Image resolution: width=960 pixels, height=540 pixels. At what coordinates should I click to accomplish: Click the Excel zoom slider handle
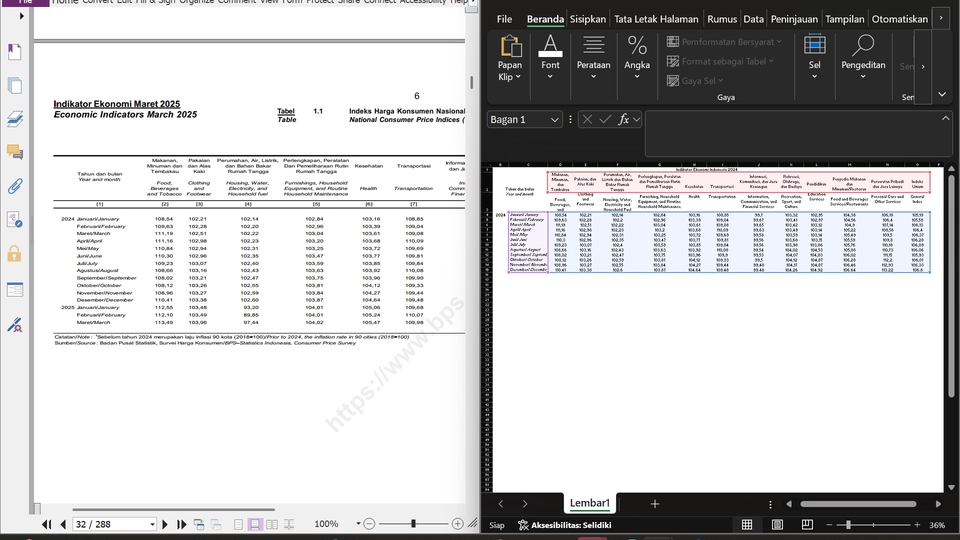848,525
